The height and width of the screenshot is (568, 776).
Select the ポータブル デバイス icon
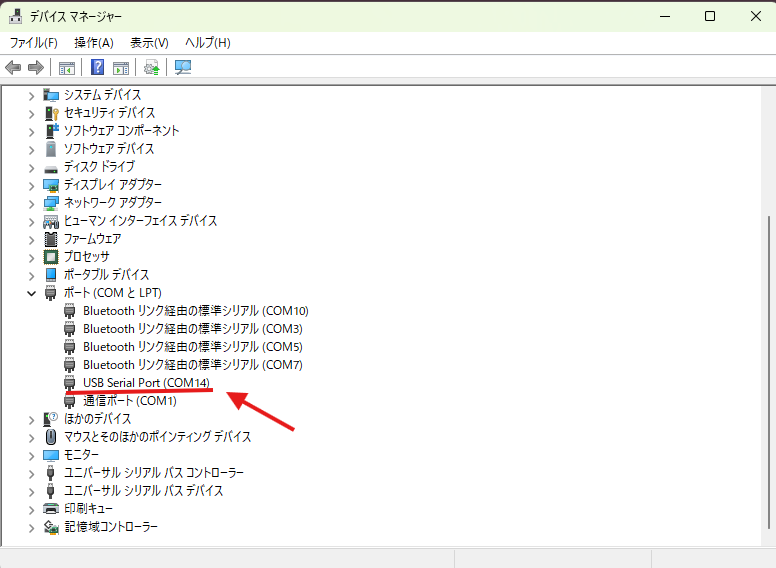coord(50,275)
